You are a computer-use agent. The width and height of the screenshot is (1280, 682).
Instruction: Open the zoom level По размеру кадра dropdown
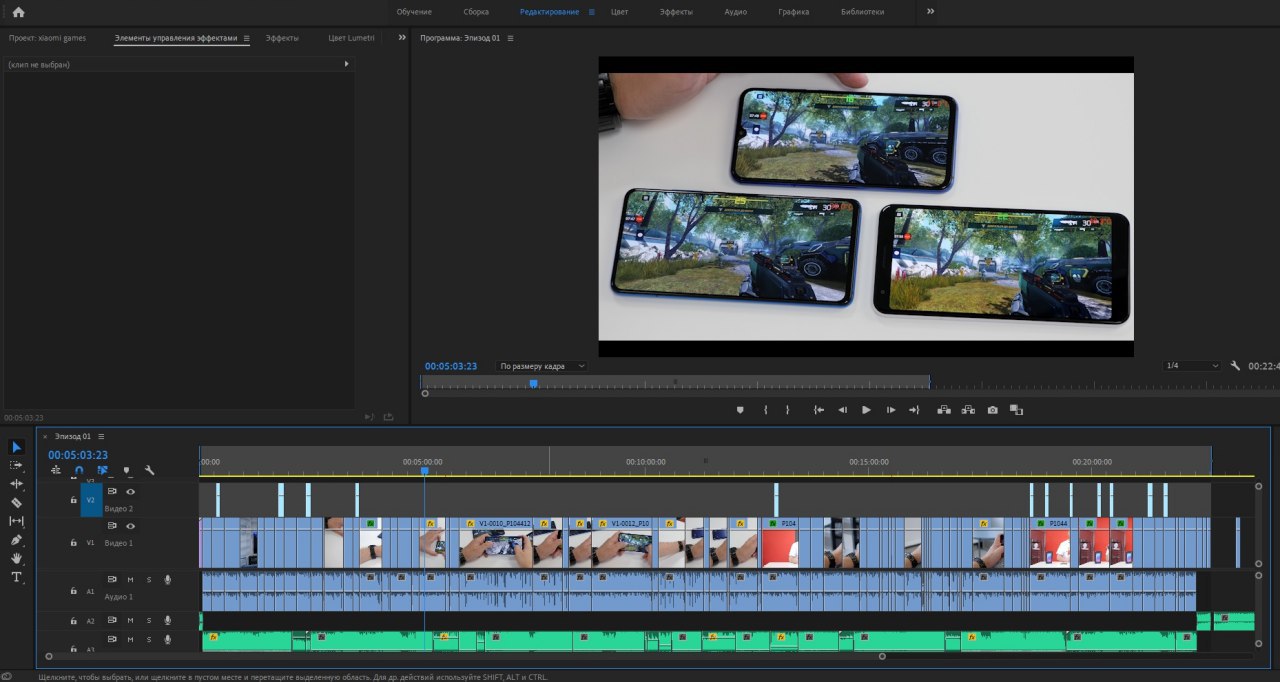pyautogui.click(x=542, y=366)
